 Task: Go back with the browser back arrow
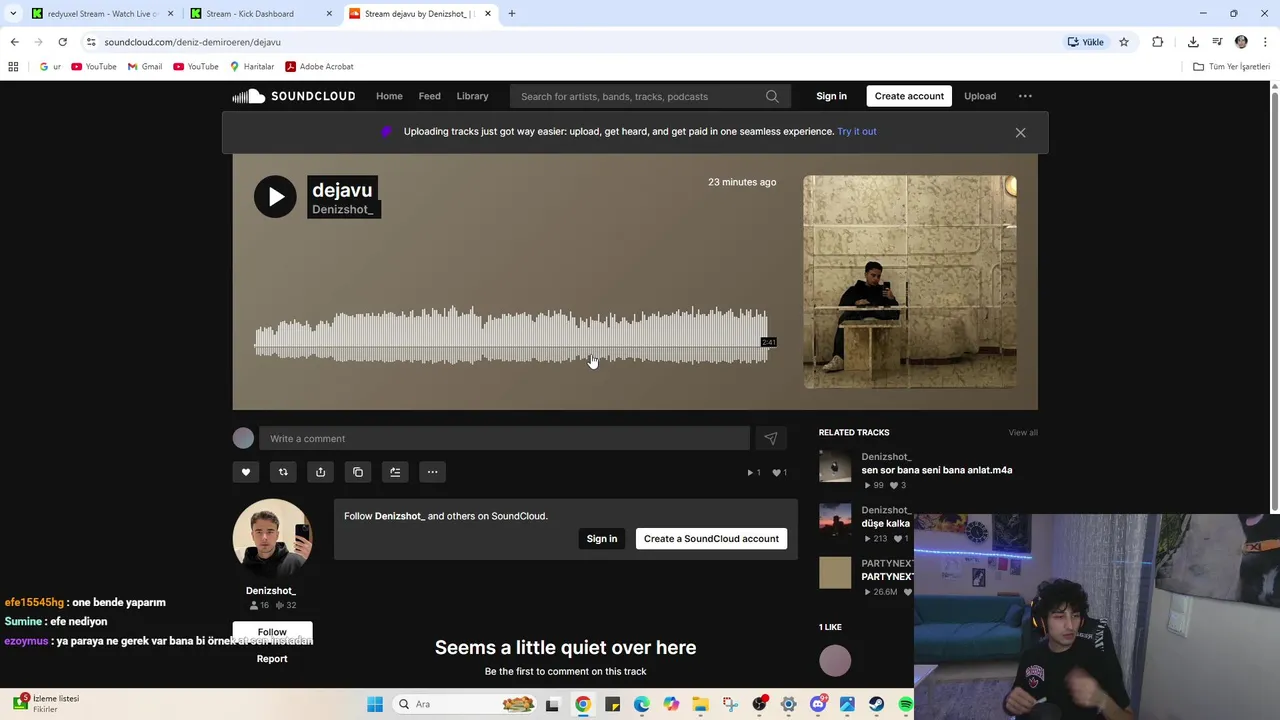point(14,42)
